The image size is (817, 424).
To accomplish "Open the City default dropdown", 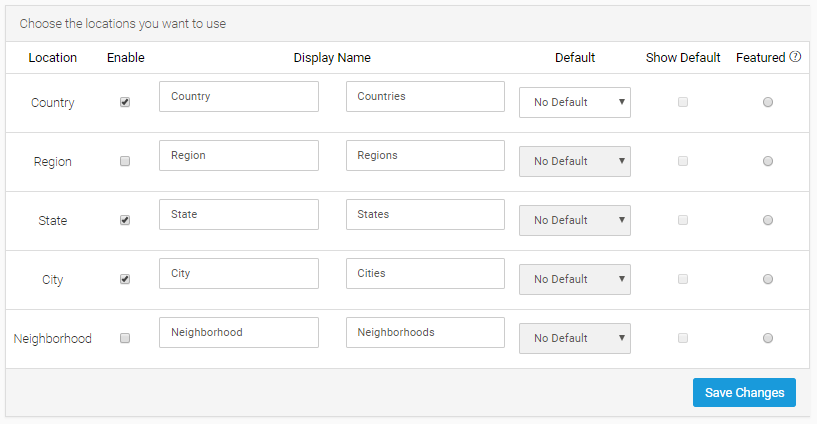I will [x=574, y=279].
